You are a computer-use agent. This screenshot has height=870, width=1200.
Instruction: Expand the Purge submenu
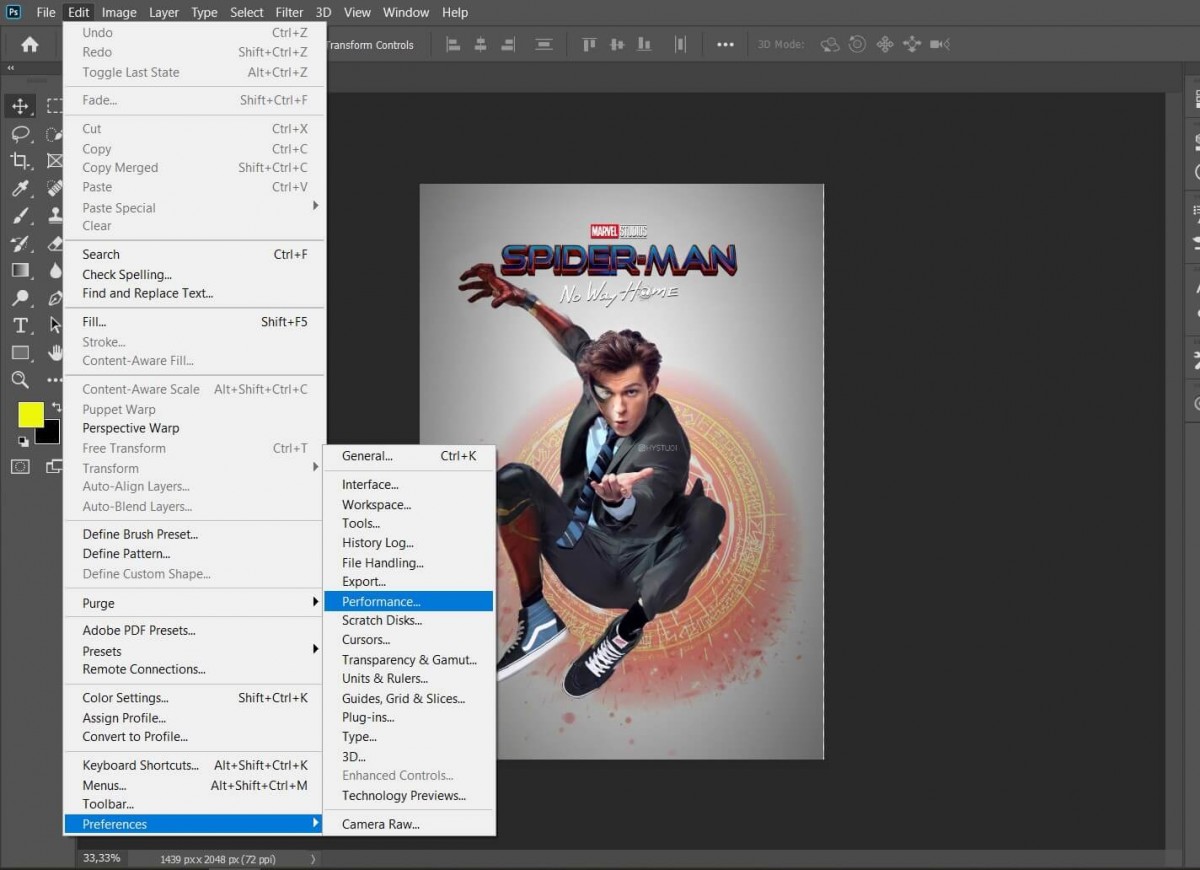194,603
